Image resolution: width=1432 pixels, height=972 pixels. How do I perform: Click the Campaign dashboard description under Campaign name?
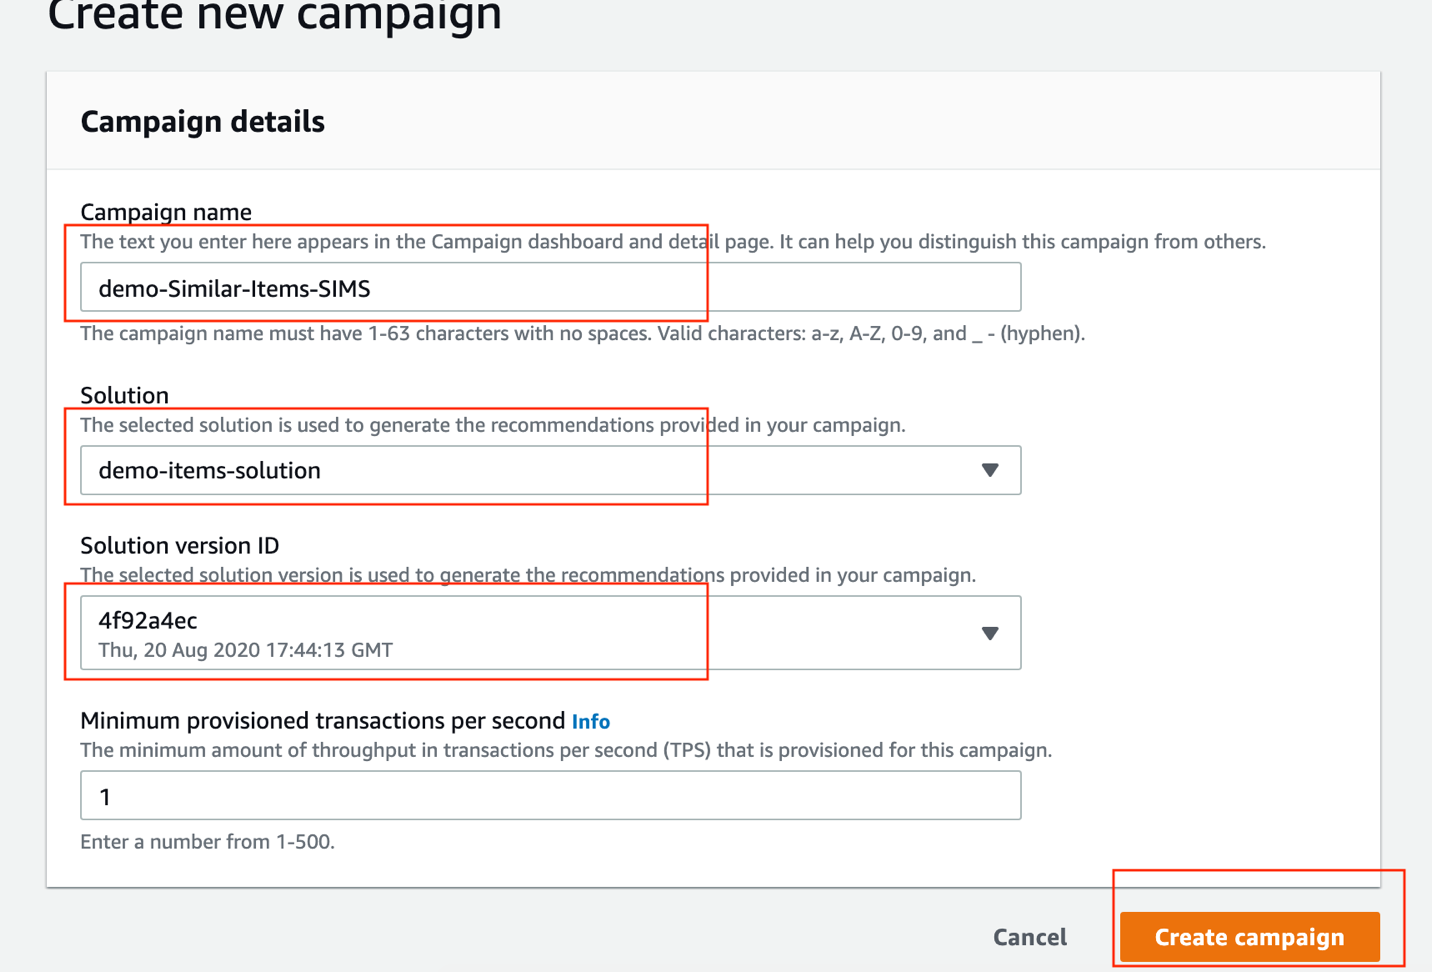(673, 242)
